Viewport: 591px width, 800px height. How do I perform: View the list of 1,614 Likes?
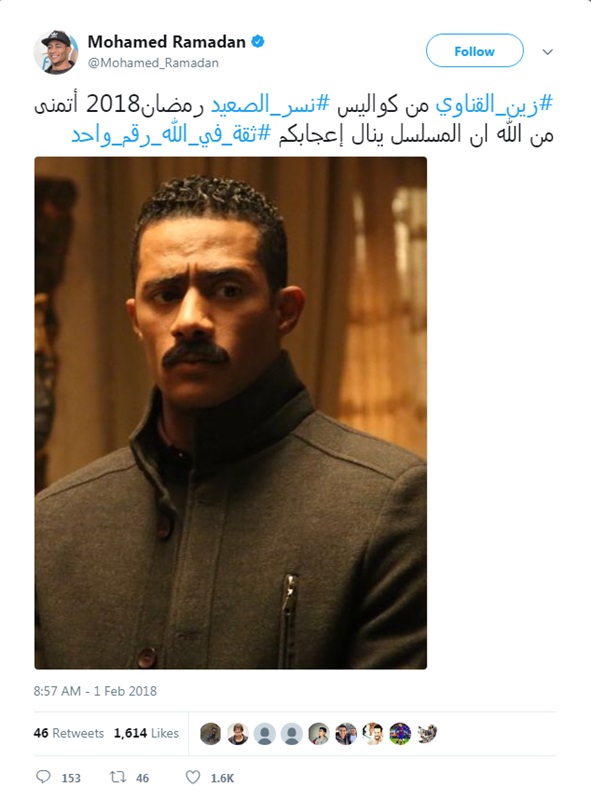(x=146, y=733)
